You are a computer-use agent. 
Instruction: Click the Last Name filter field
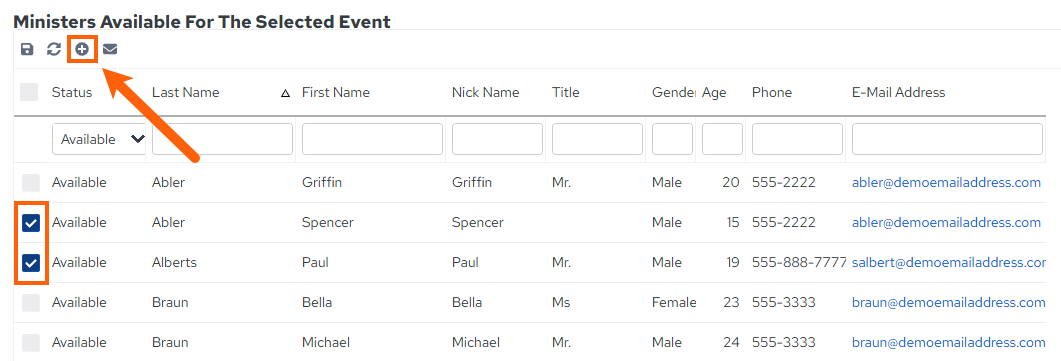223,139
